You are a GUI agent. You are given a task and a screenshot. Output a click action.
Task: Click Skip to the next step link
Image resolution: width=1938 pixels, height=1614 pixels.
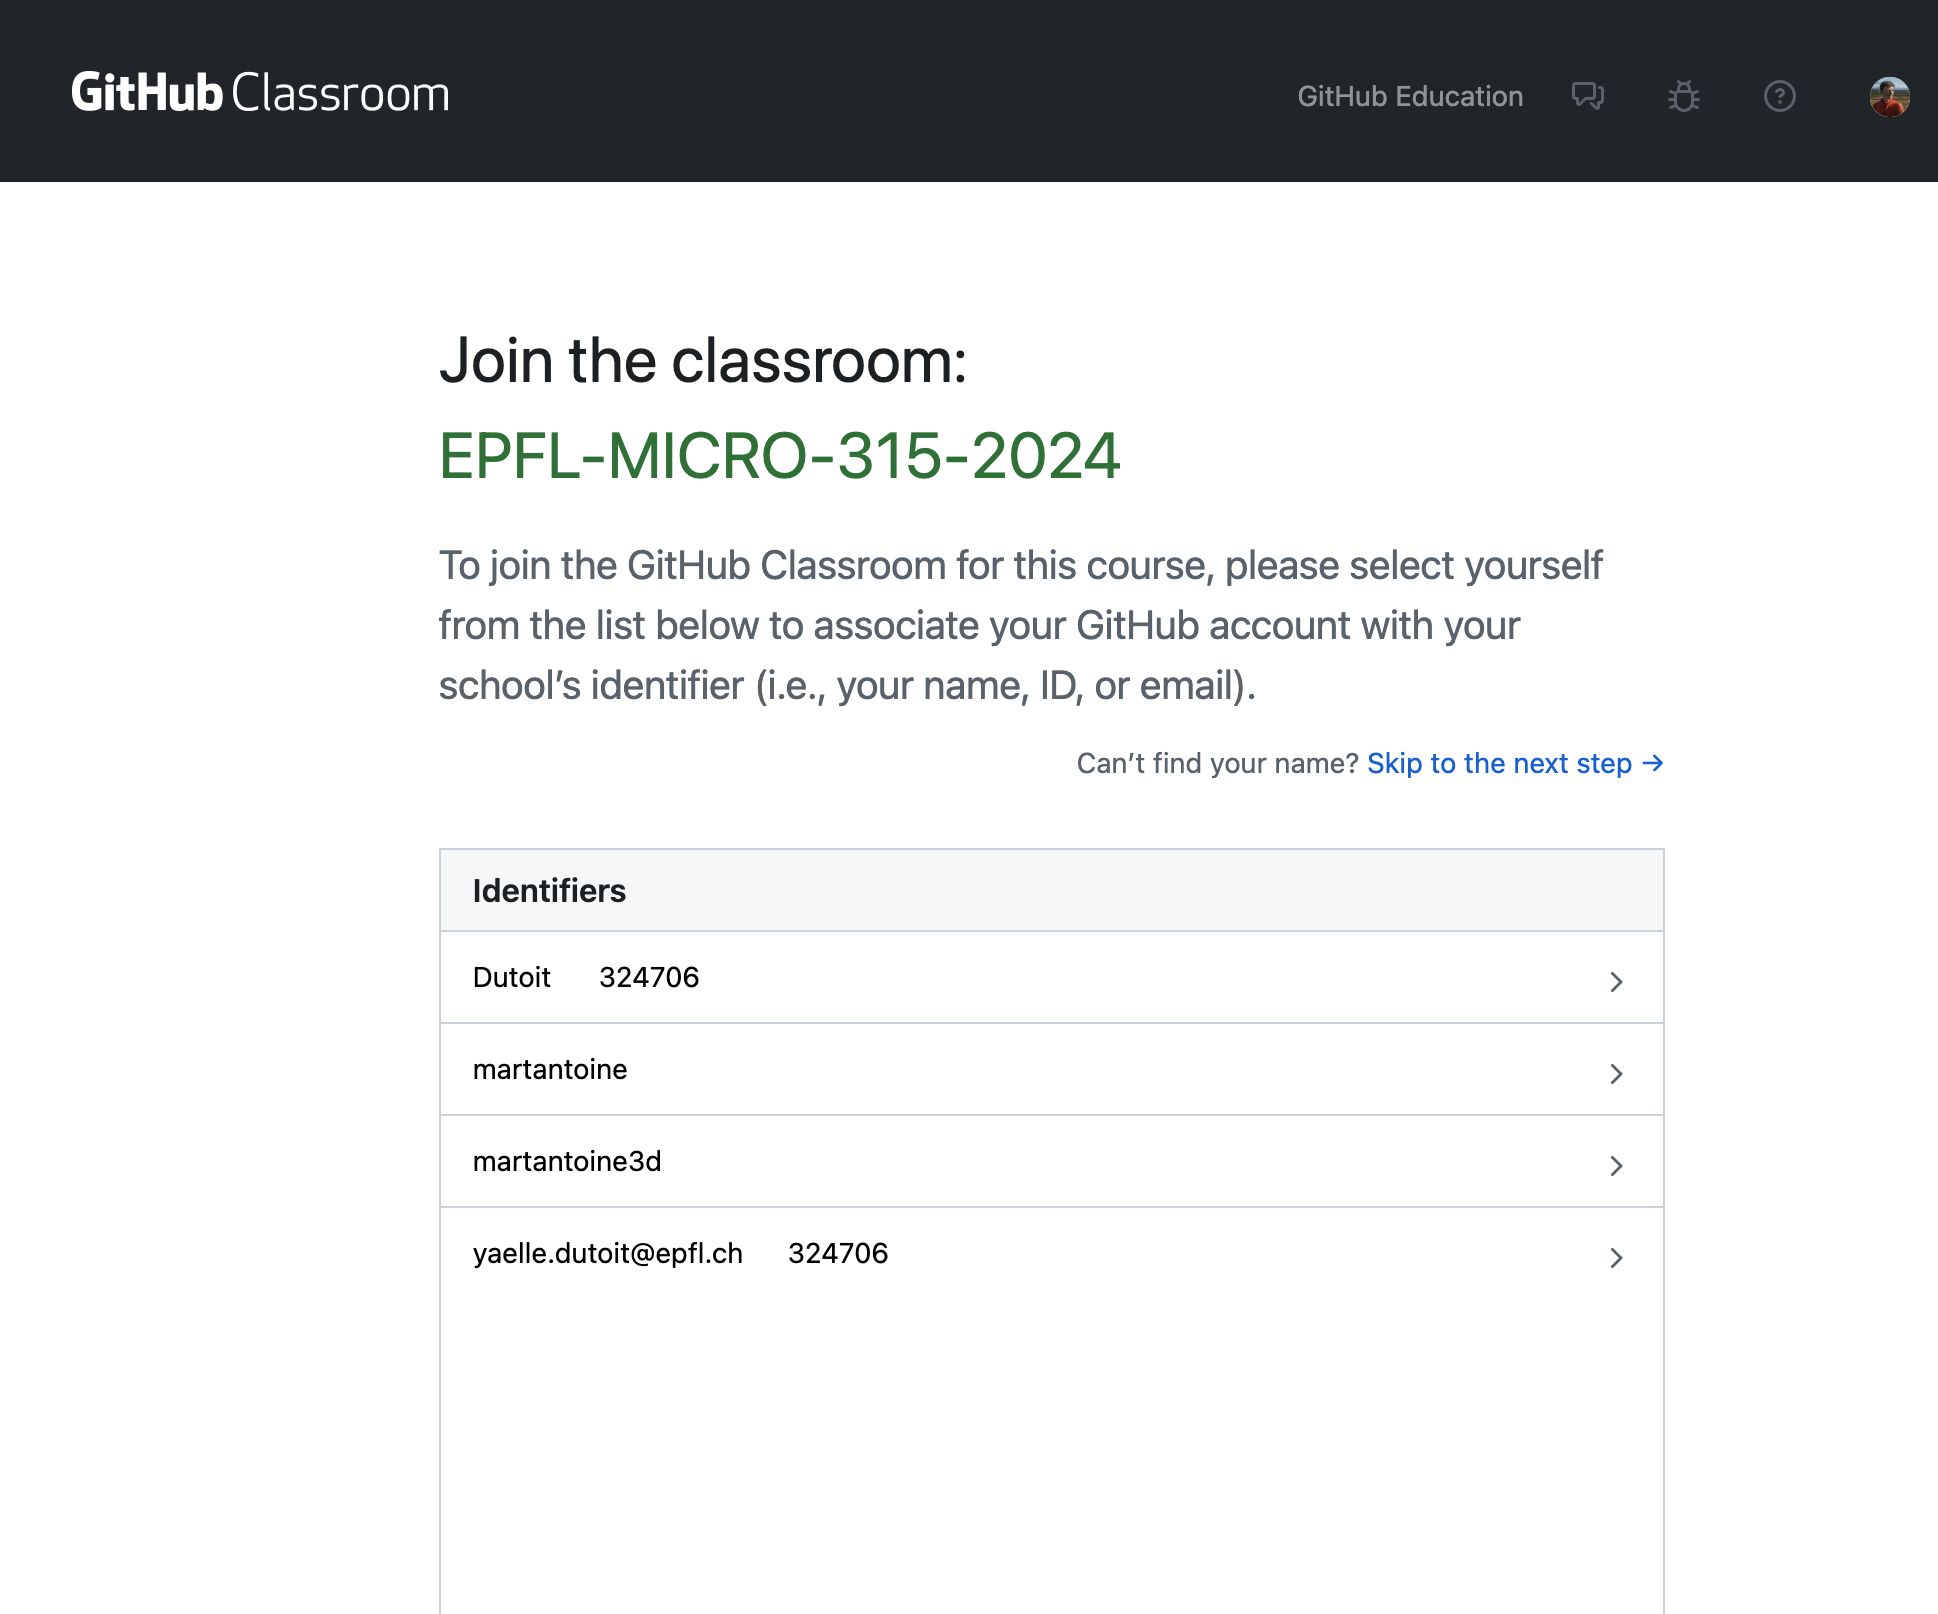pyautogui.click(x=1498, y=763)
